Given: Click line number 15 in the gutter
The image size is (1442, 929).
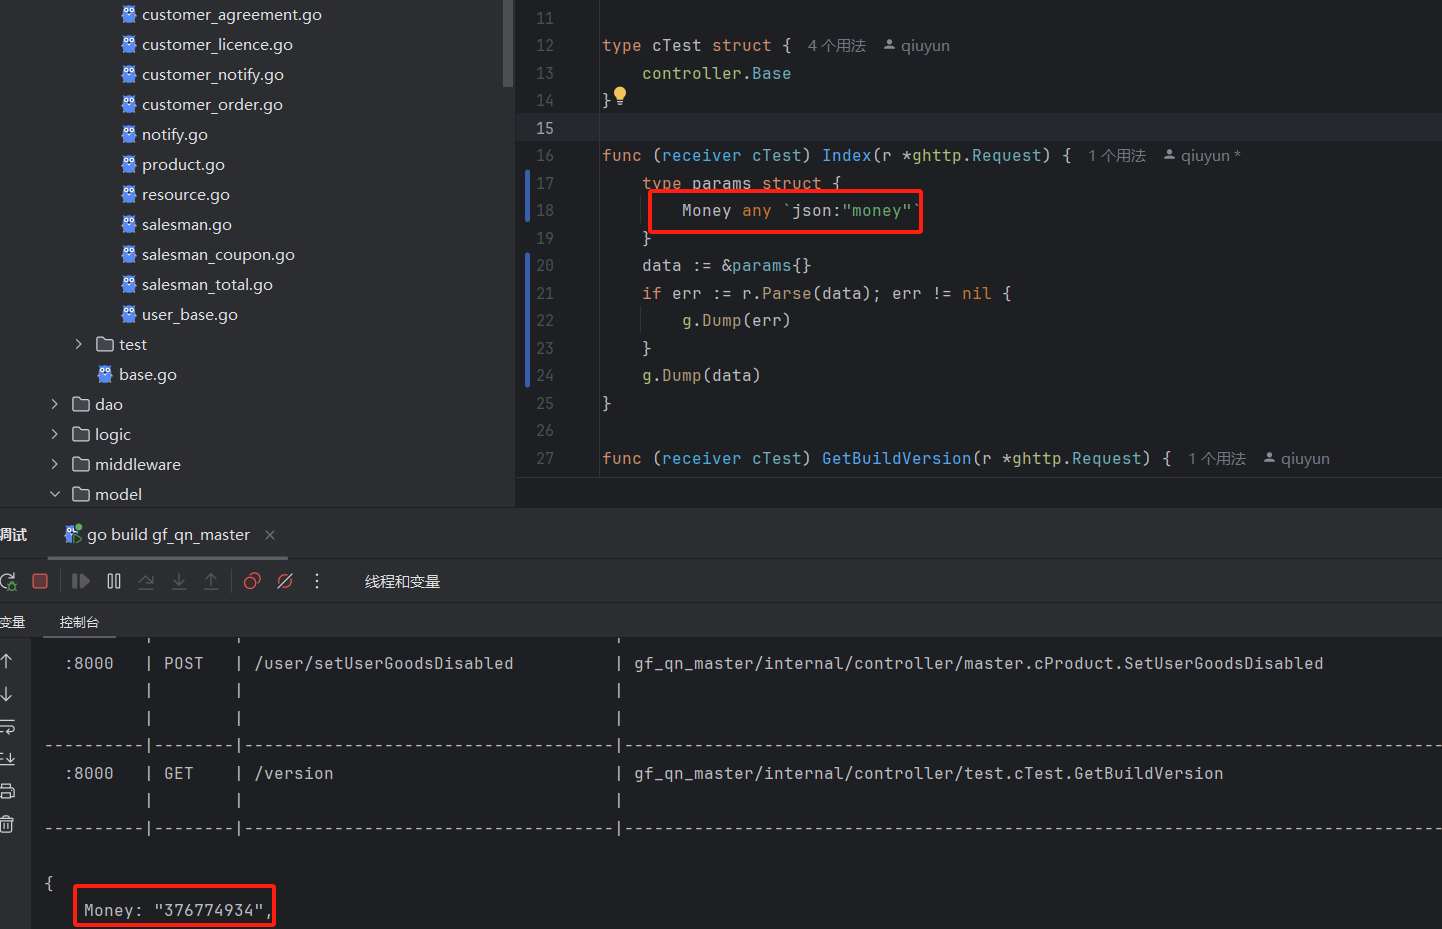Looking at the screenshot, I should click(x=545, y=128).
